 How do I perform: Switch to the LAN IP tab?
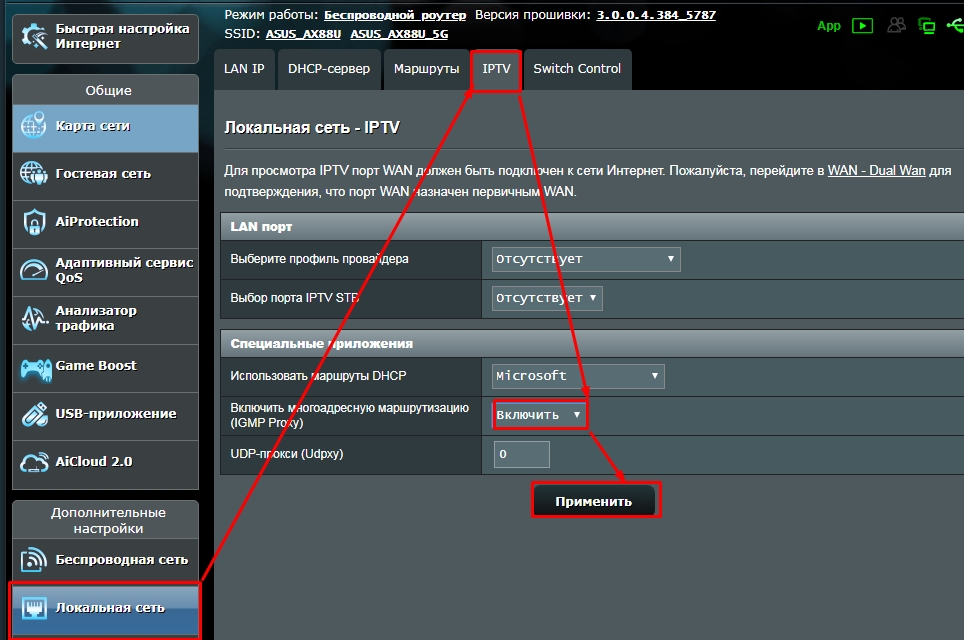[244, 69]
